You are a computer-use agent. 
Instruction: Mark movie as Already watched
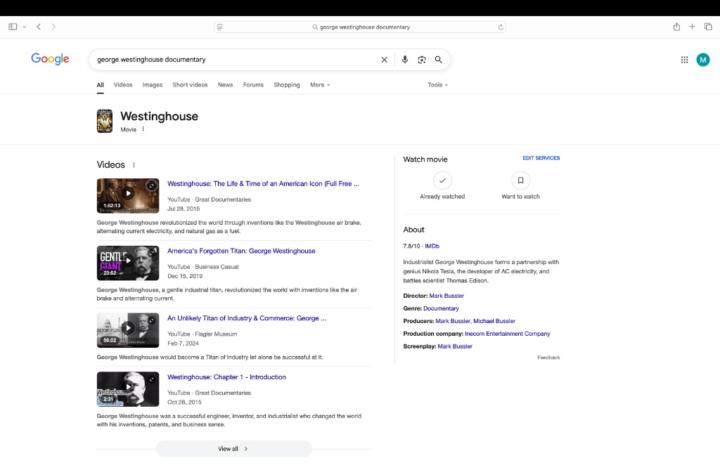pyautogui.click(x=443, y=181)
